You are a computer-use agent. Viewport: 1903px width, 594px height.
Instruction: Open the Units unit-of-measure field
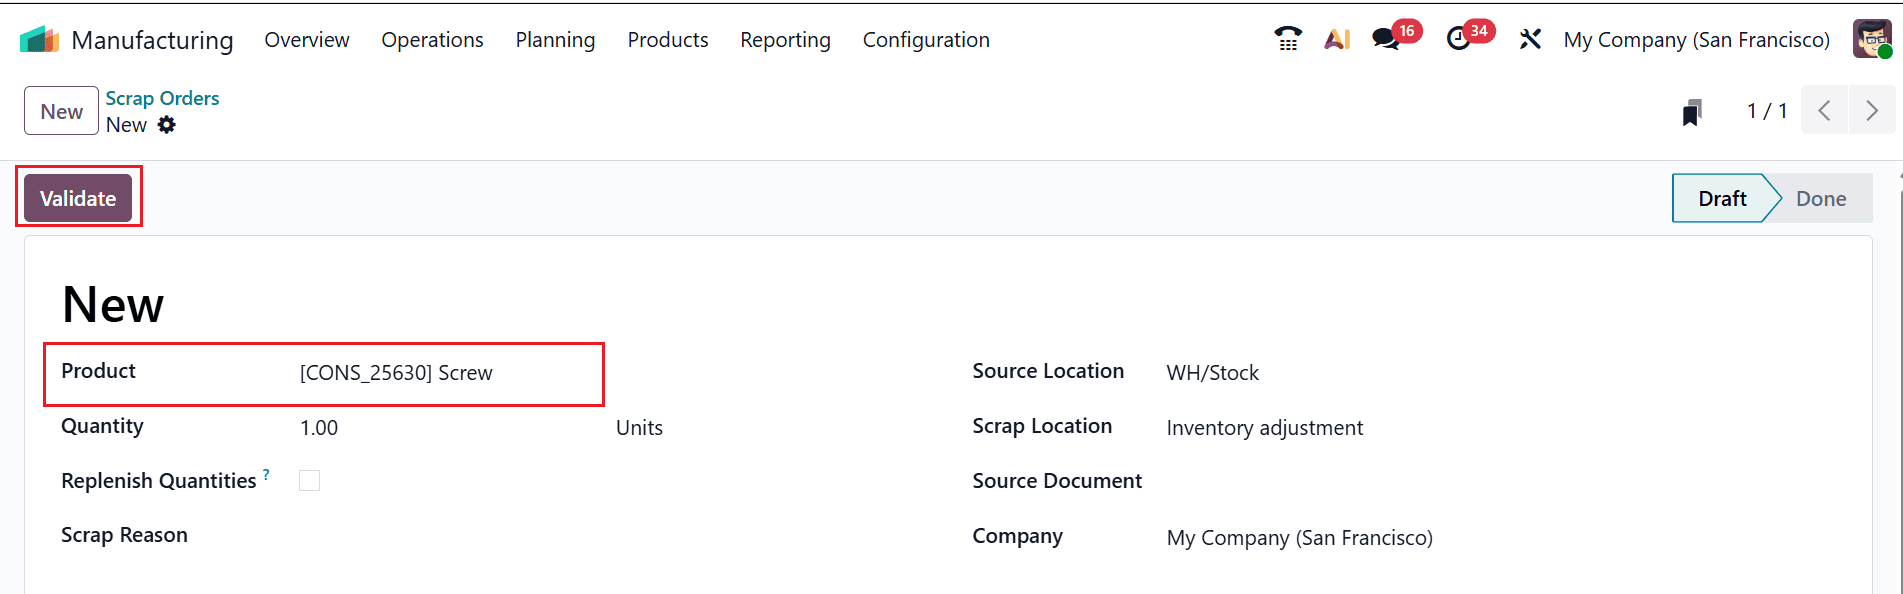[x=640, y=428]
